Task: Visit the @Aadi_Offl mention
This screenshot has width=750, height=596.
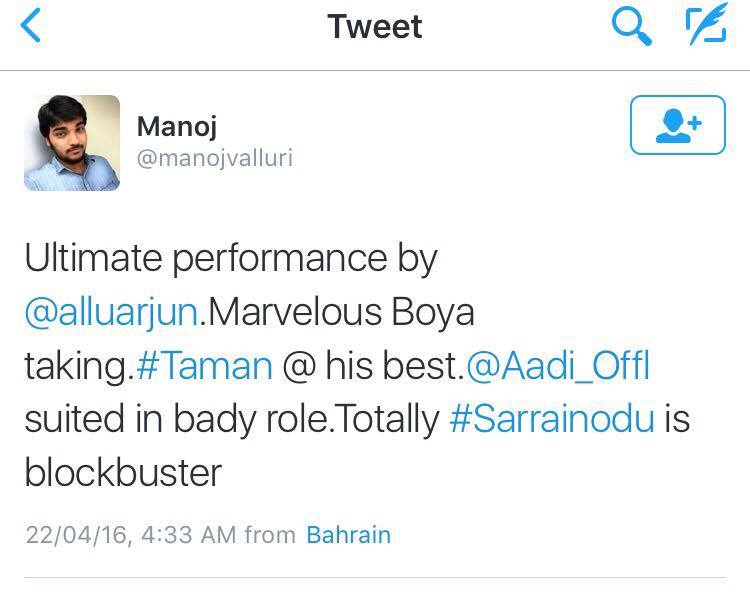Action: tap(557, 365)
